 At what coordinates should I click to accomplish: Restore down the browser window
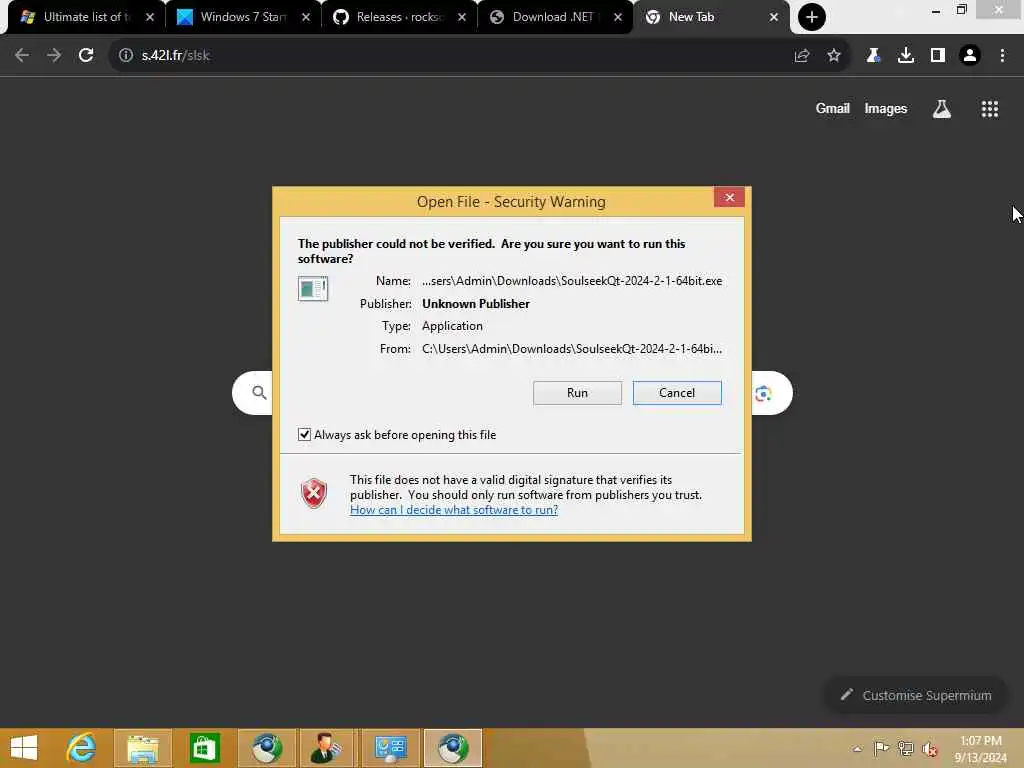coord(961,10)
